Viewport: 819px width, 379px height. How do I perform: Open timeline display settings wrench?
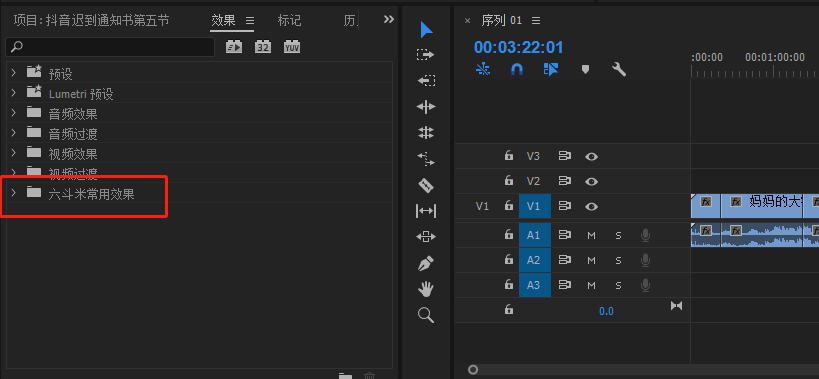click(619, 69)
